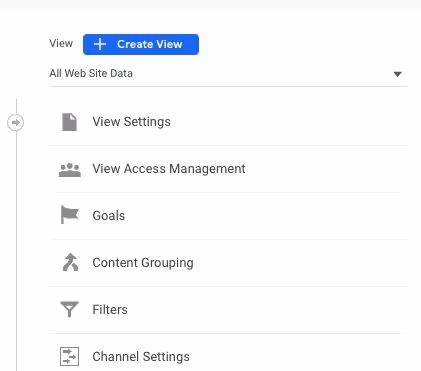Image resolution: width=421 pixels, height=371 pixels.
Task: Open View Access Management
Action: [x=169, y=169]
